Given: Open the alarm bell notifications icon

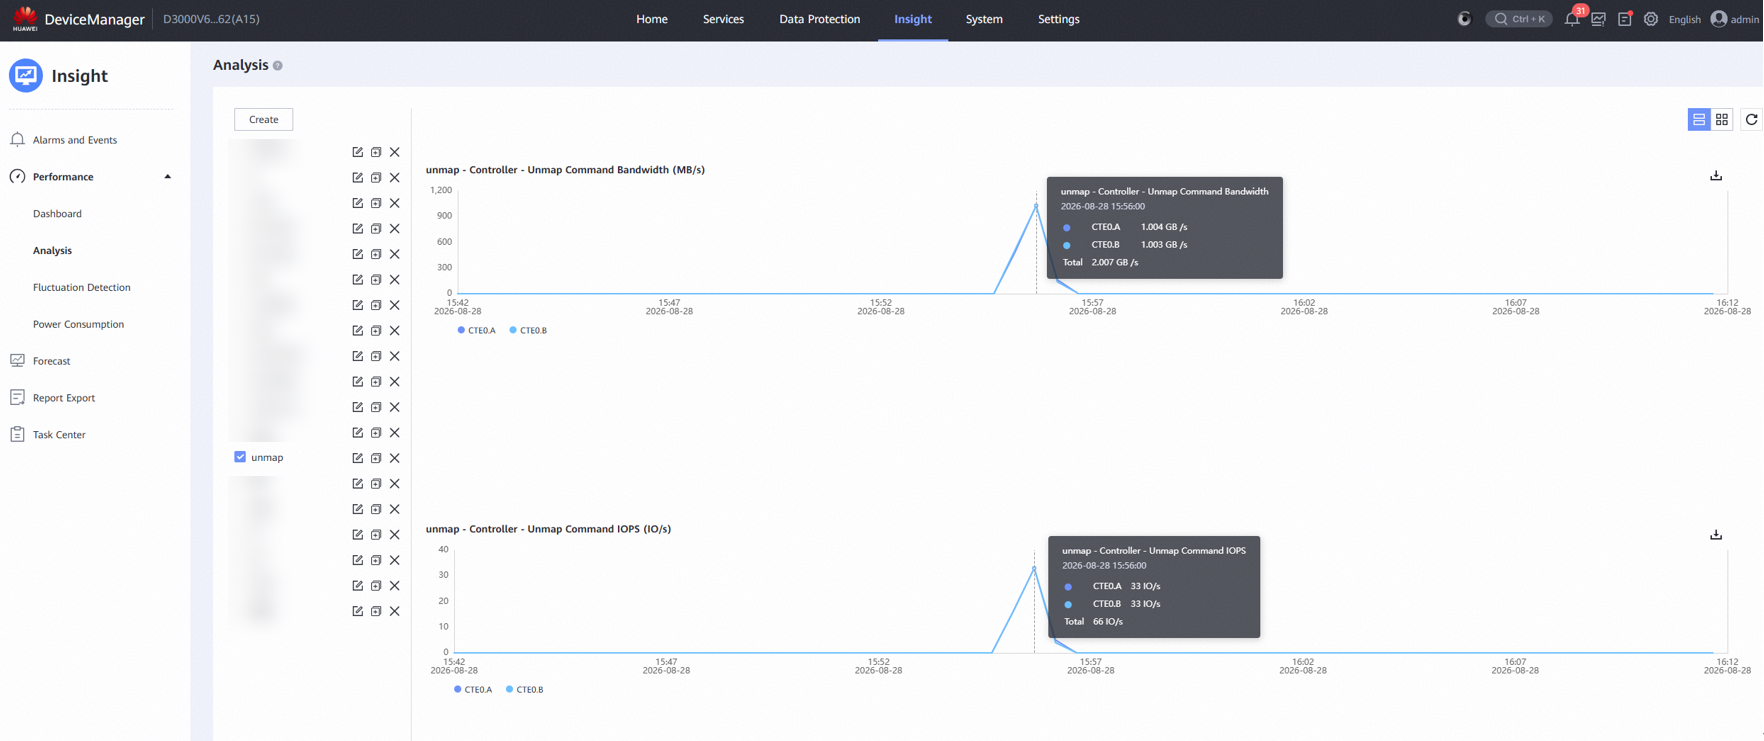Looking at the screenshot, I should point(1572,19).
